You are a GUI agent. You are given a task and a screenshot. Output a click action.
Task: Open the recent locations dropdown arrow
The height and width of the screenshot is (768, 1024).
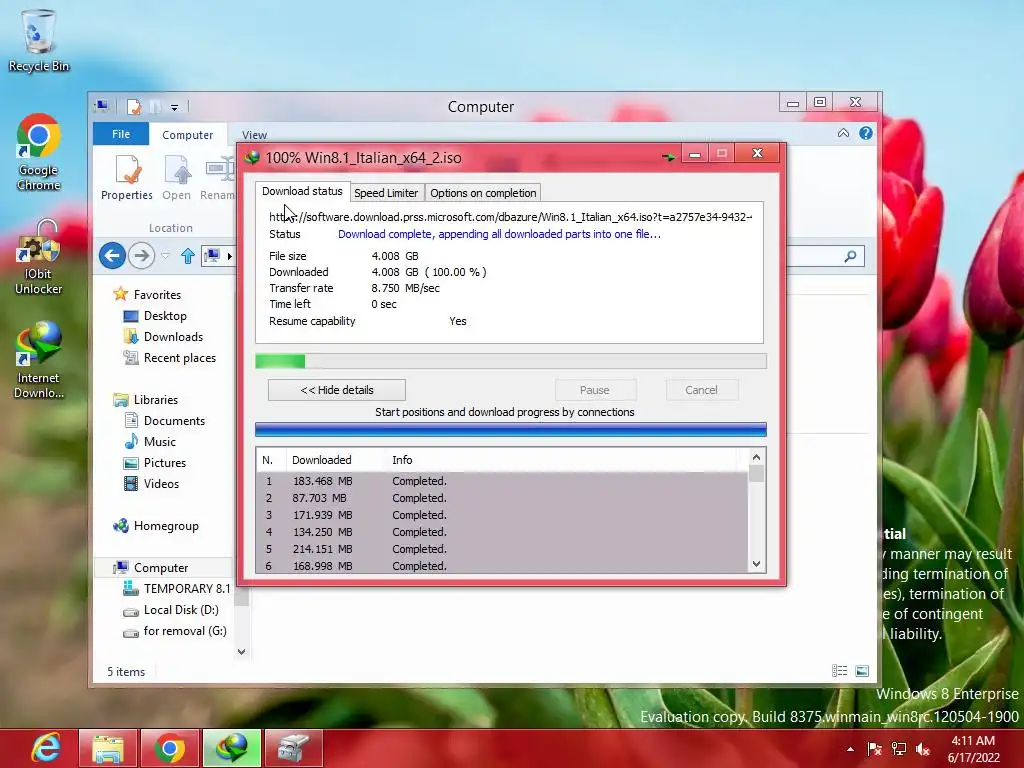(165, 256)
